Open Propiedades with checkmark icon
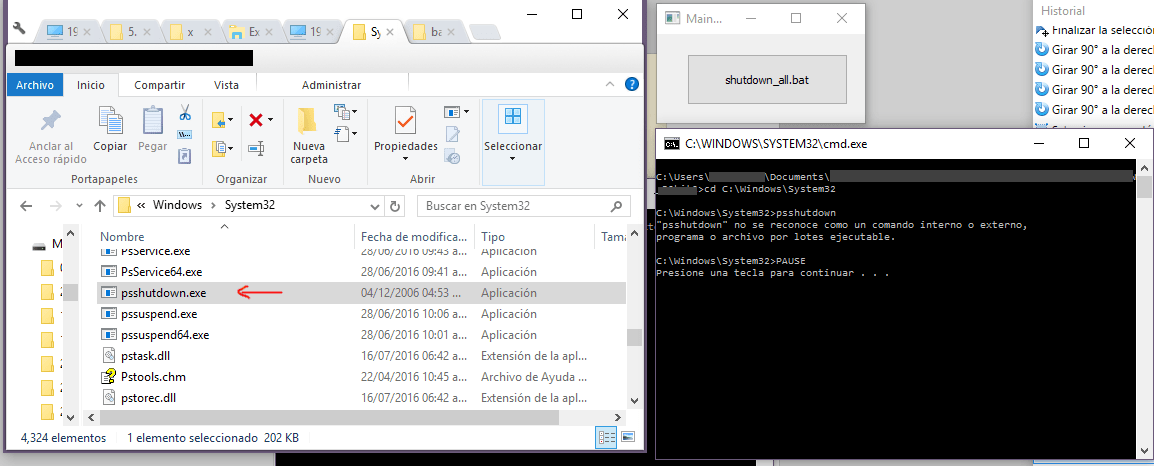 pos(405,121)
